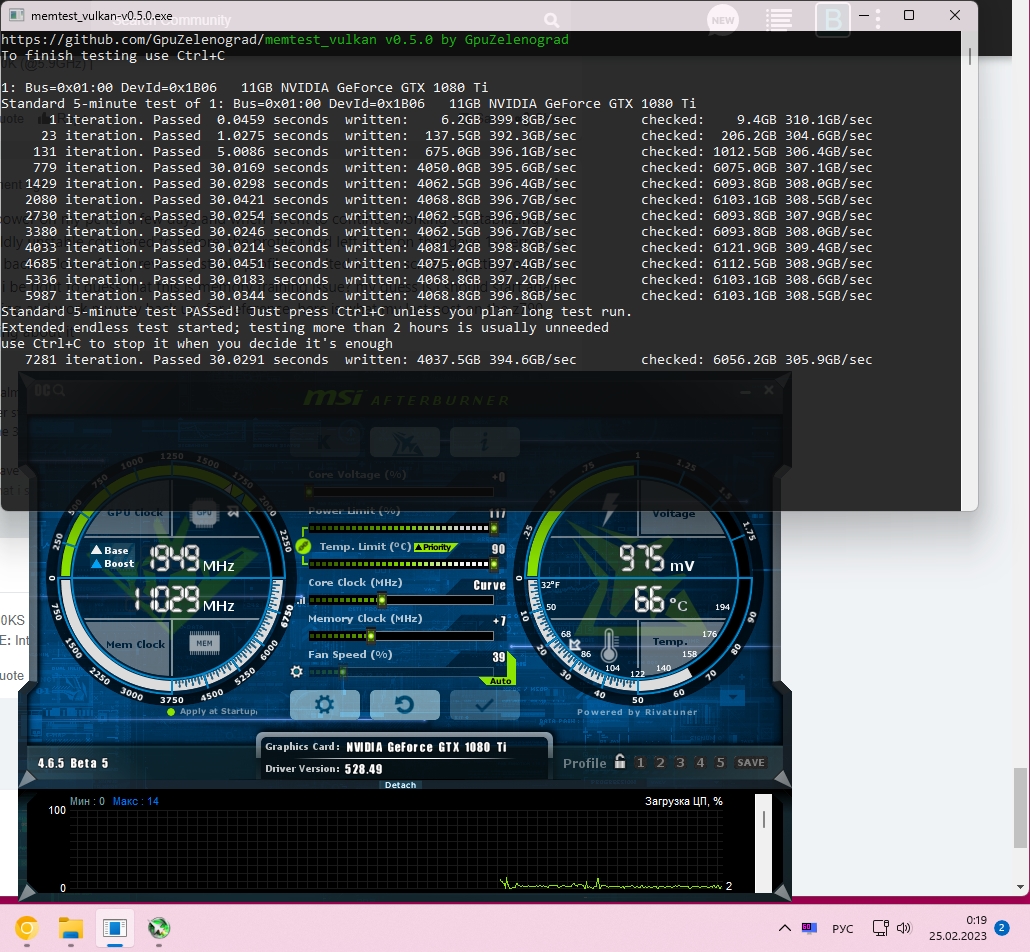The width and height of the screenshot is (1030, 952).
Task: Click the browser page scrollbar thumb behind windows
Action: point(1020,807)
